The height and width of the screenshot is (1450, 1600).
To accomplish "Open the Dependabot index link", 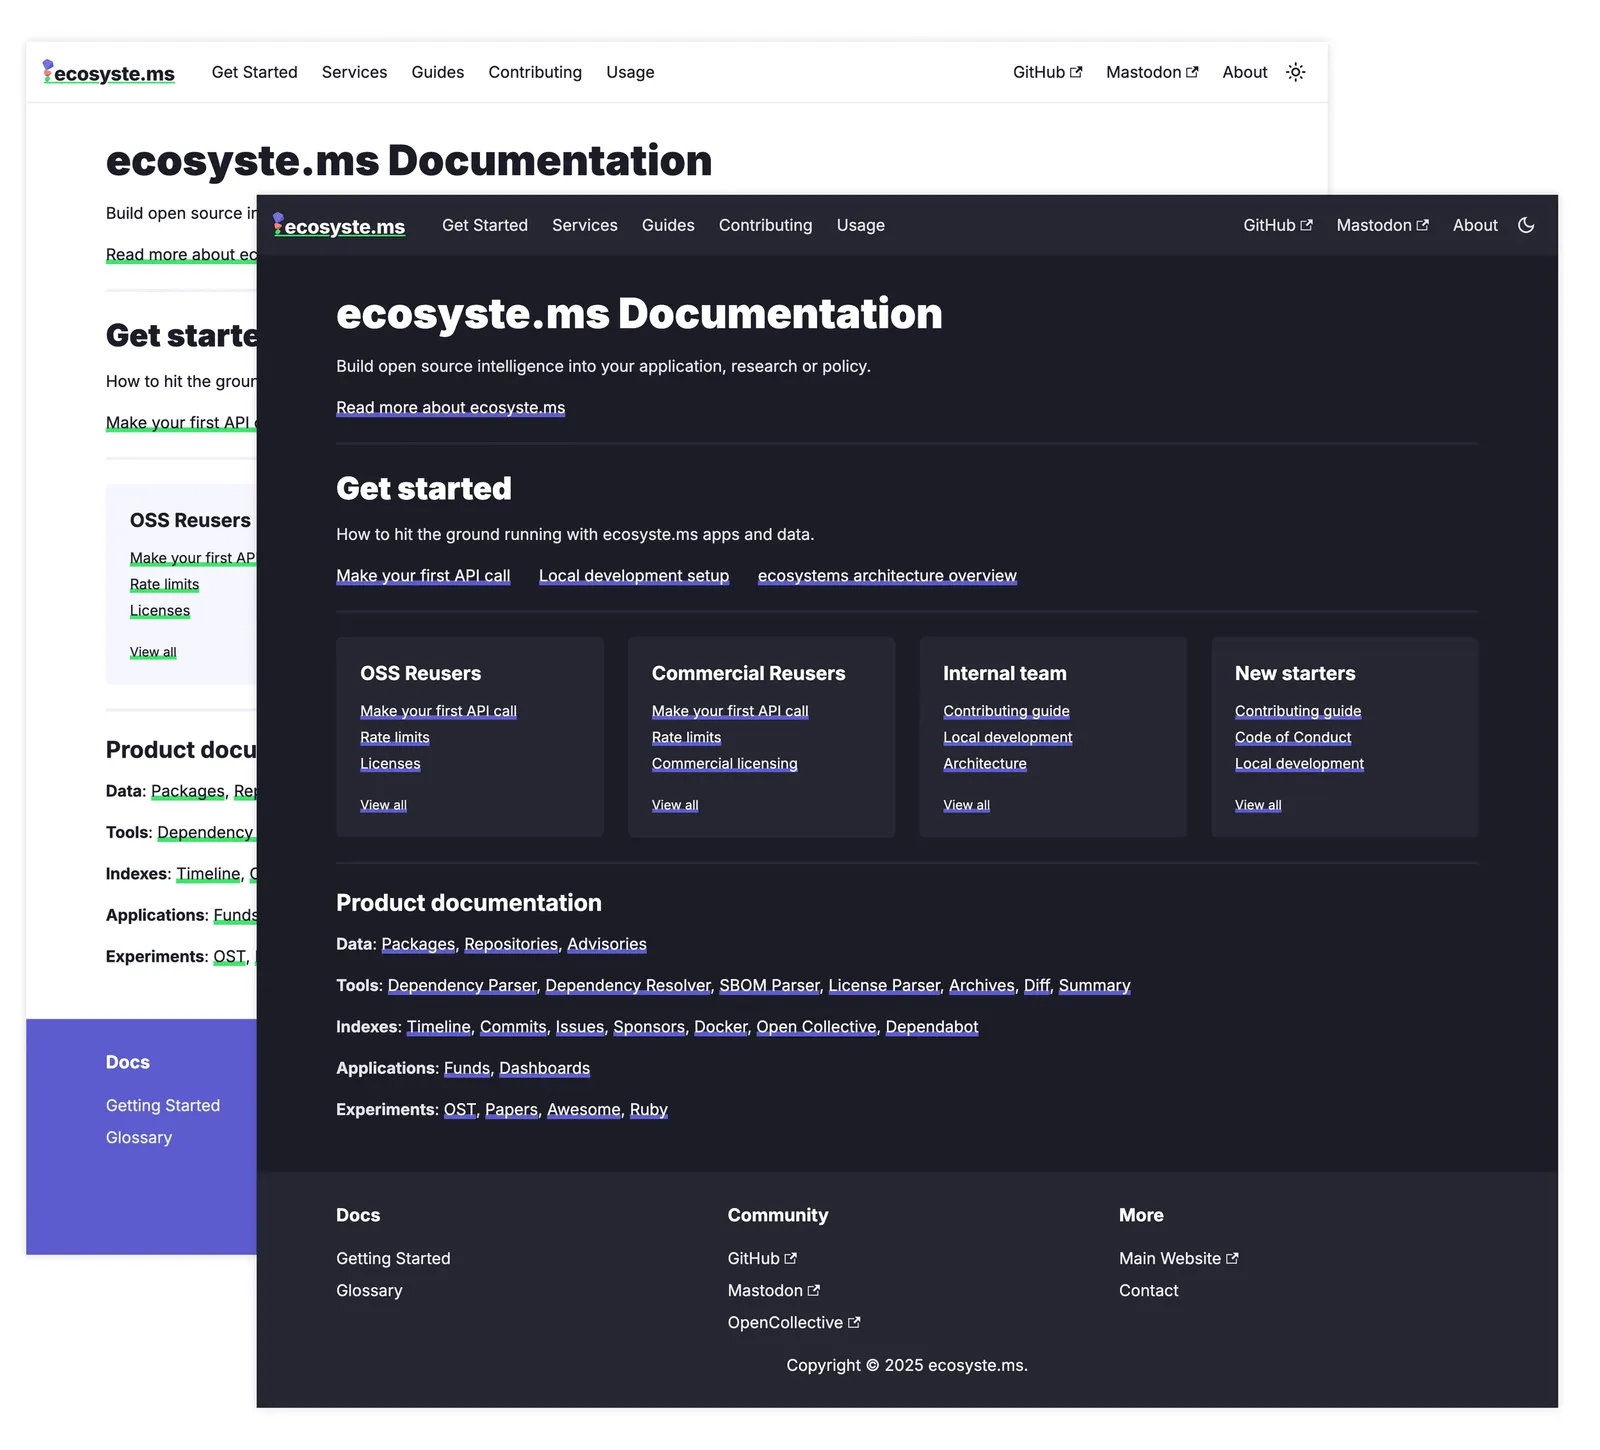I will 931,1026.
